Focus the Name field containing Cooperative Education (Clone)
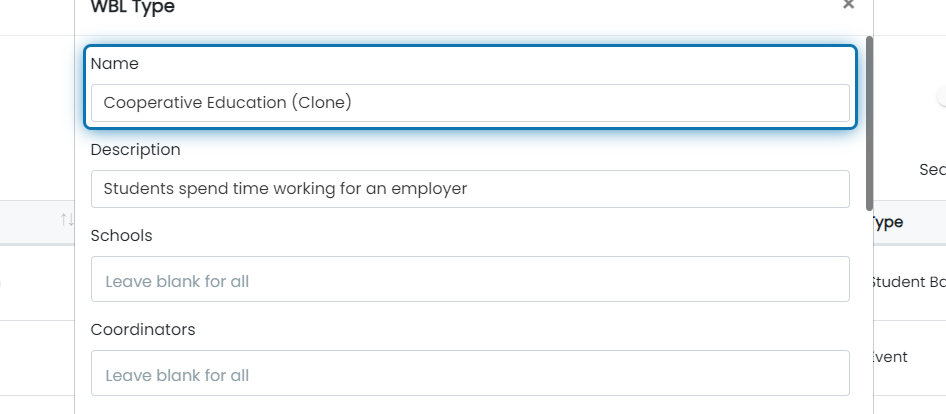The image size is (946, 414). click(x=470, y=103)
